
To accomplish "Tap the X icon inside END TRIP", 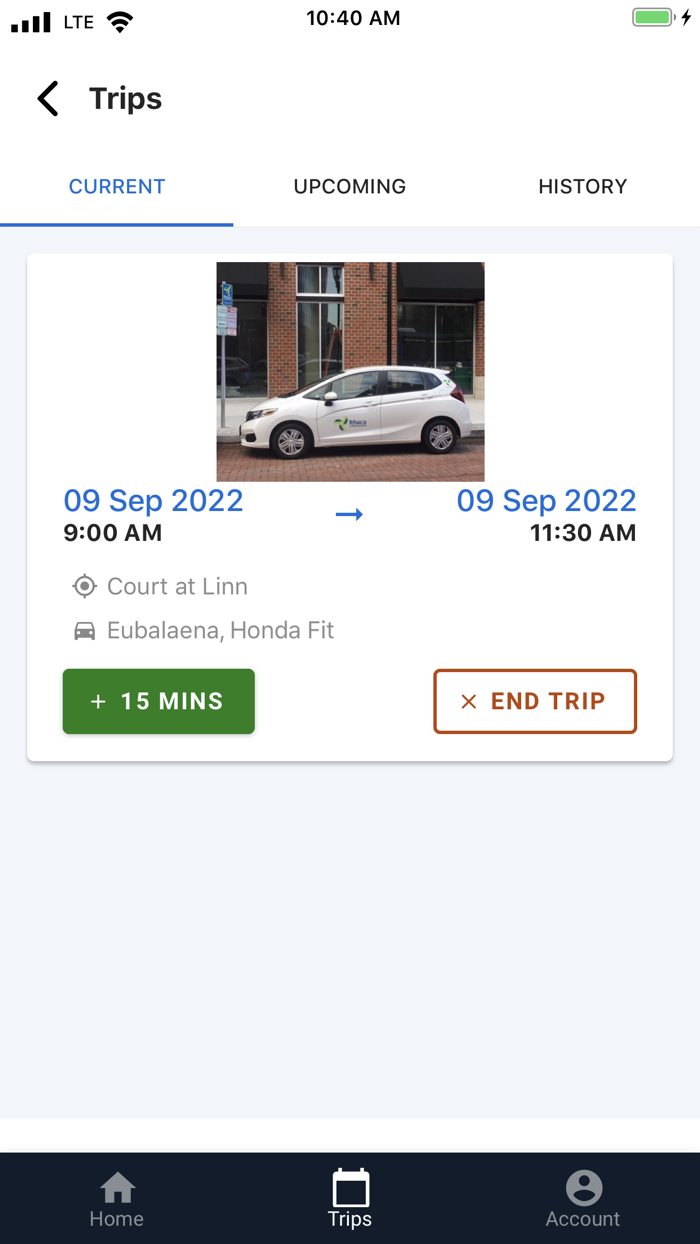I will click(468, 701).
